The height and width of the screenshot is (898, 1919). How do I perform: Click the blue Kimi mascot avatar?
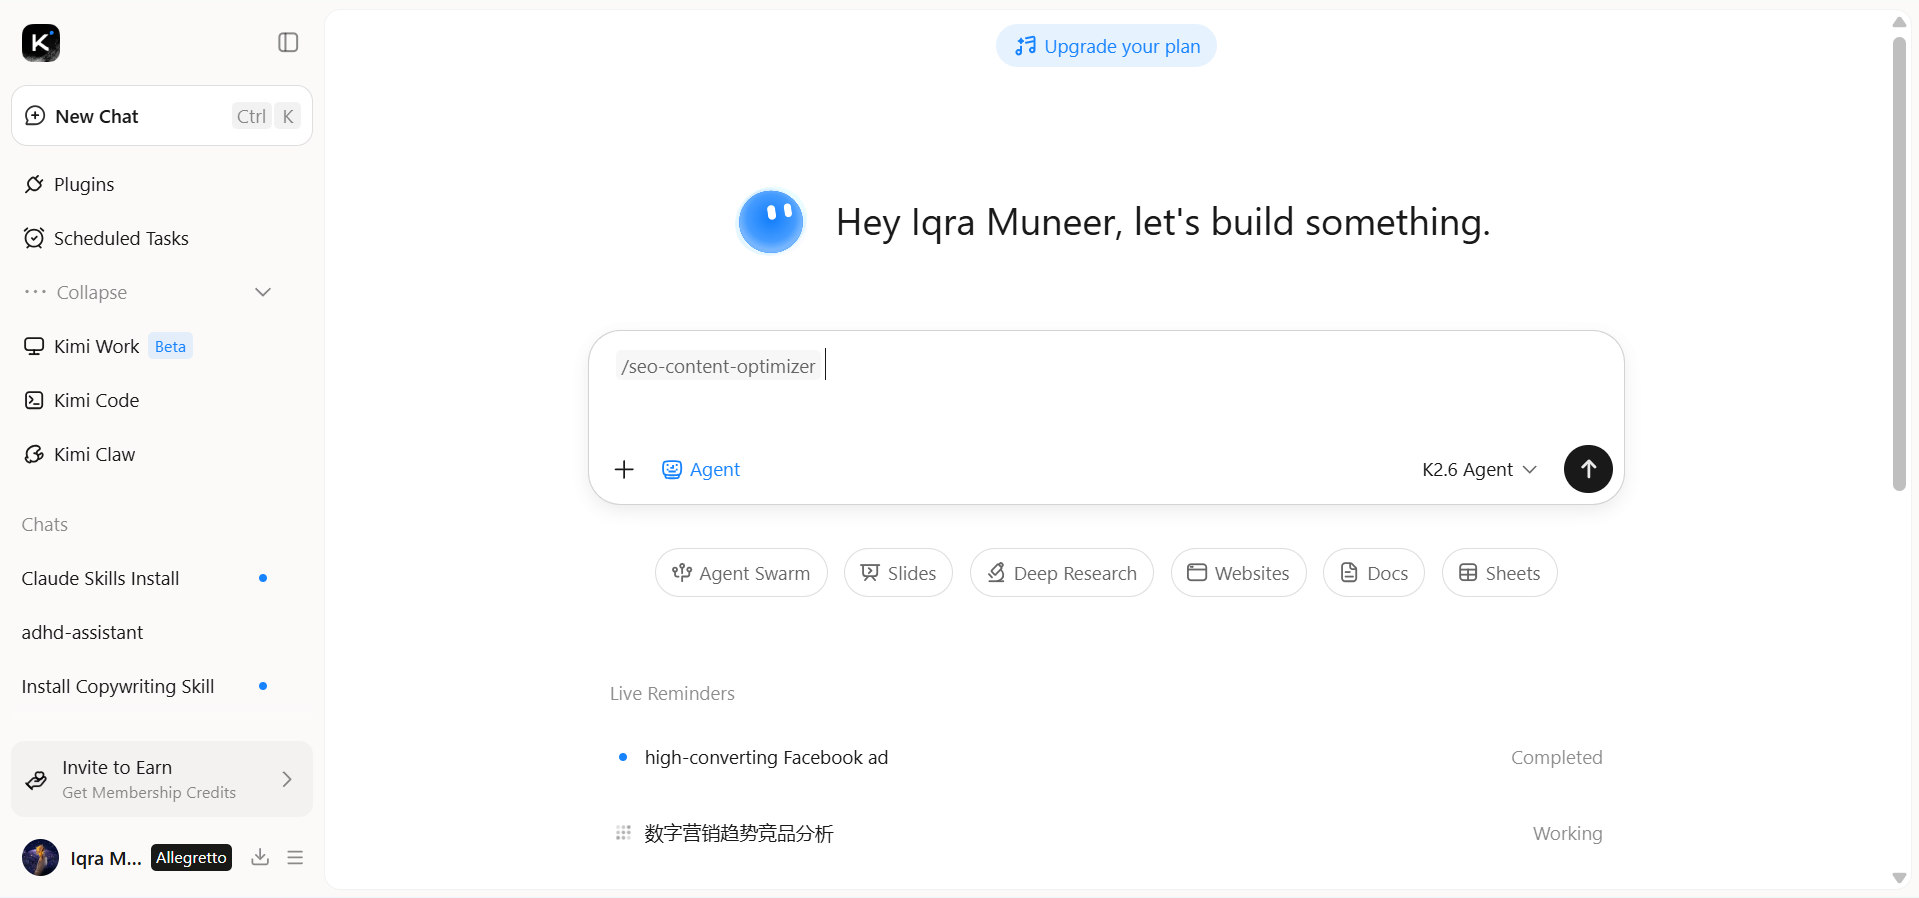click(771, 221)
